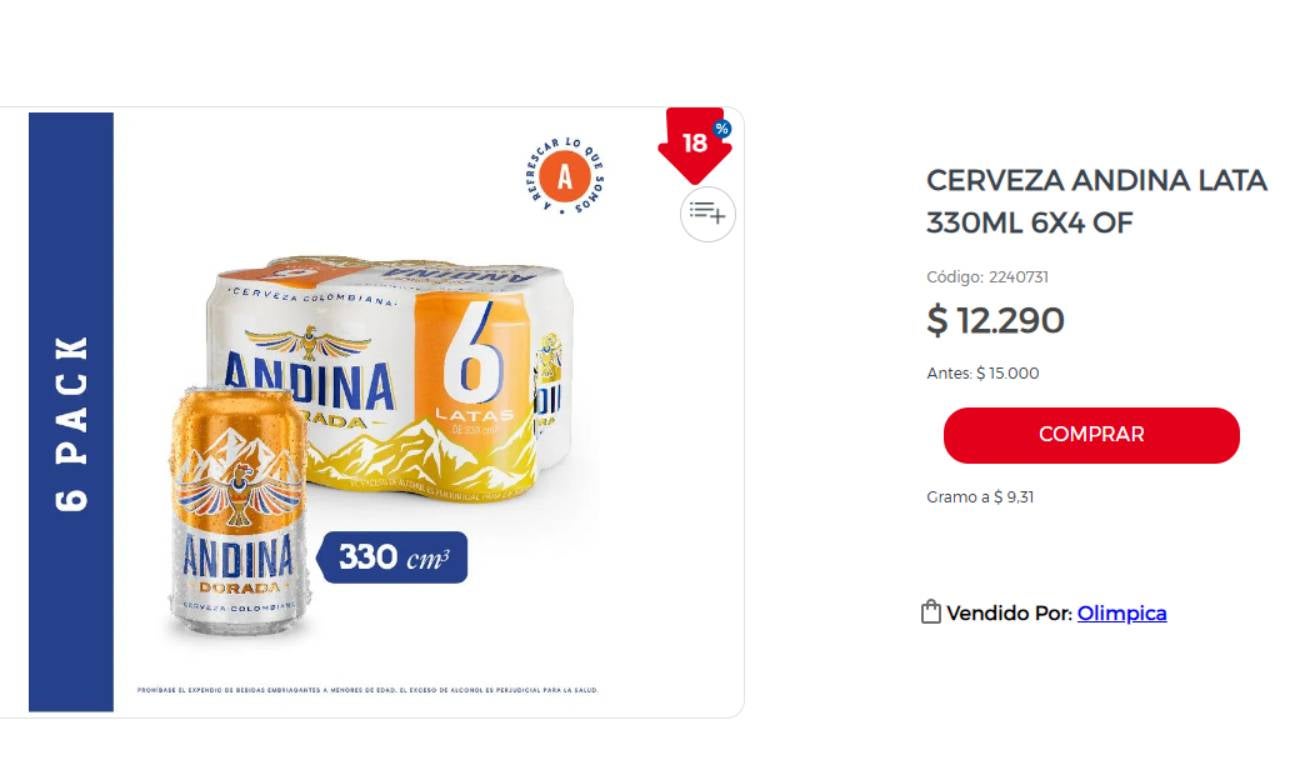Select the product title CERVEZA ANDINA LATA
This screenshot has height=760, width=1300.
(1097, 181)
